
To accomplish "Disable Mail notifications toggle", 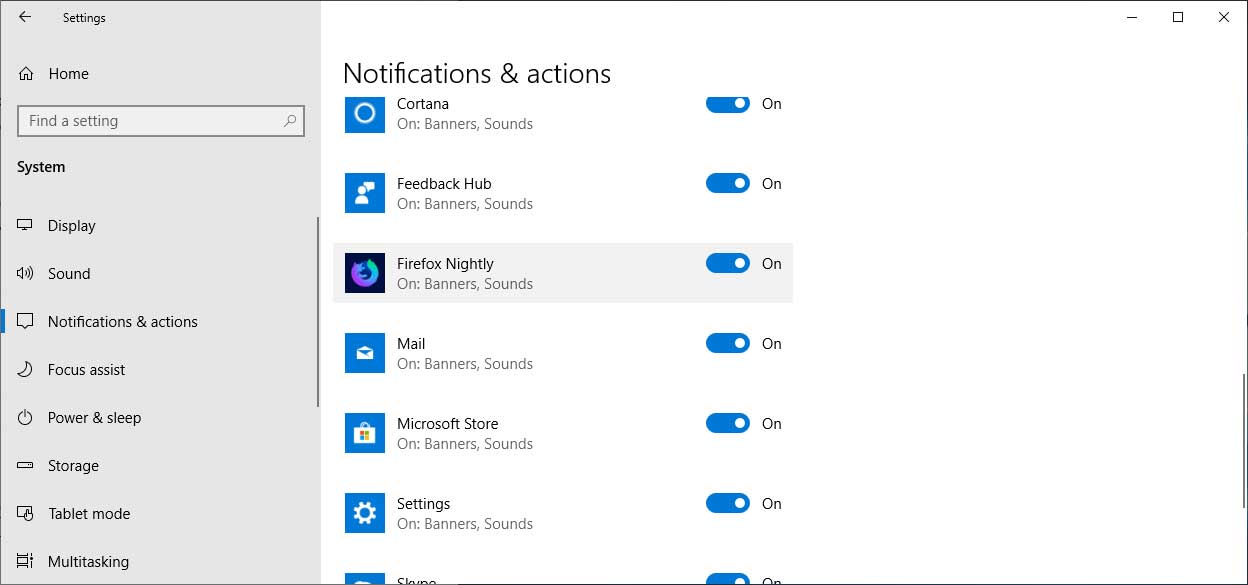I will point(728,343).
